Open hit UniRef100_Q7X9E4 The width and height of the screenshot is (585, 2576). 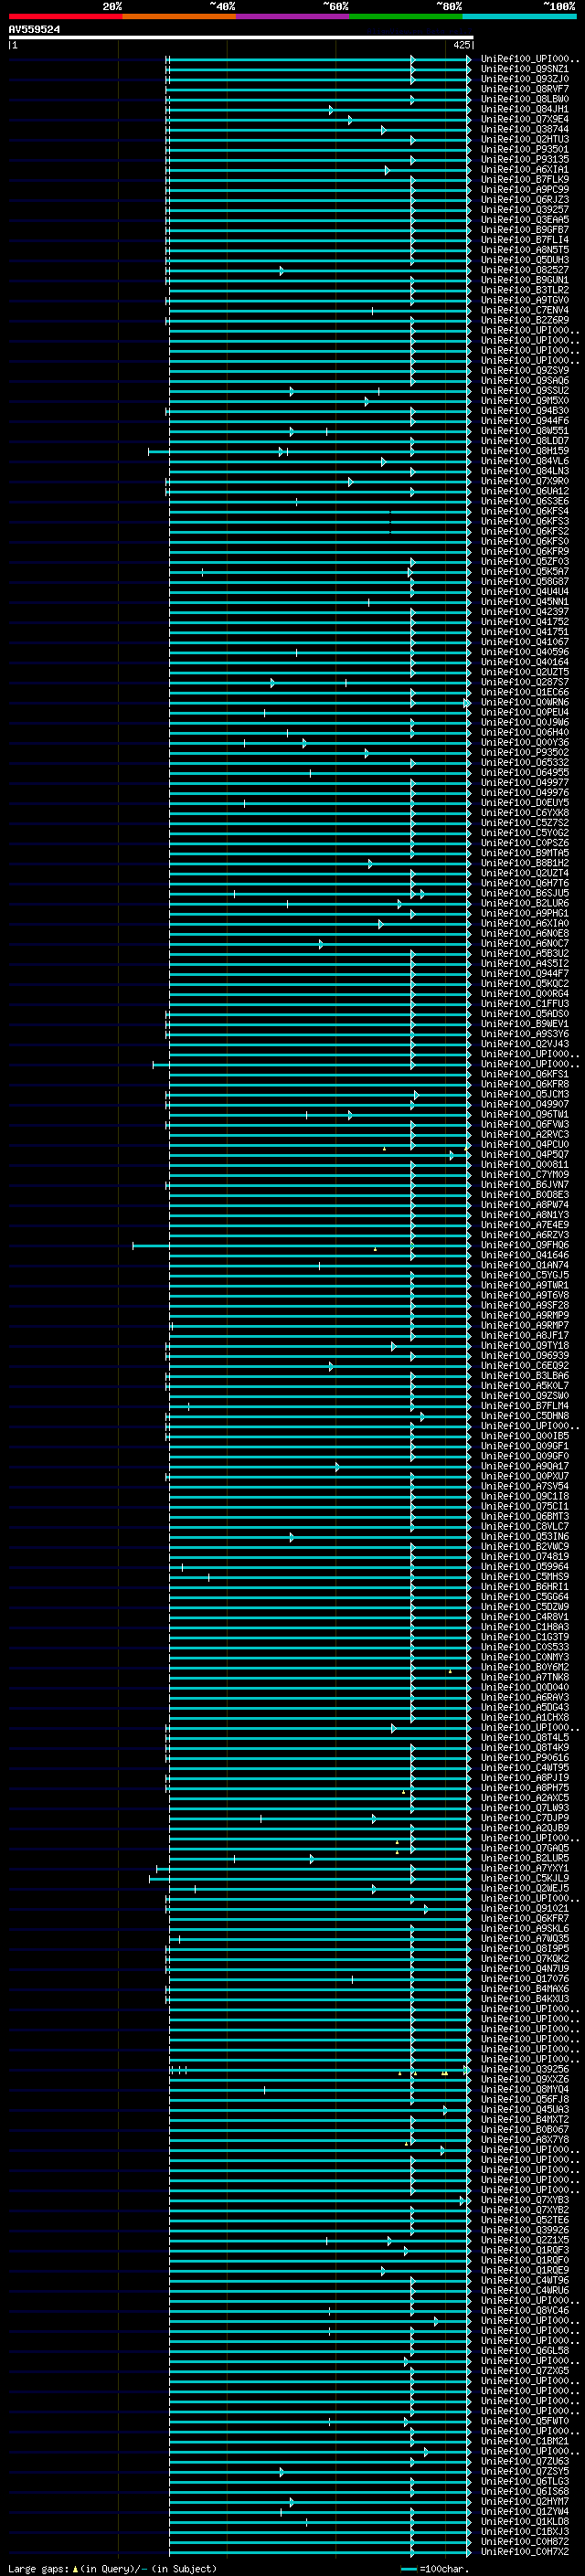point(525,119)
